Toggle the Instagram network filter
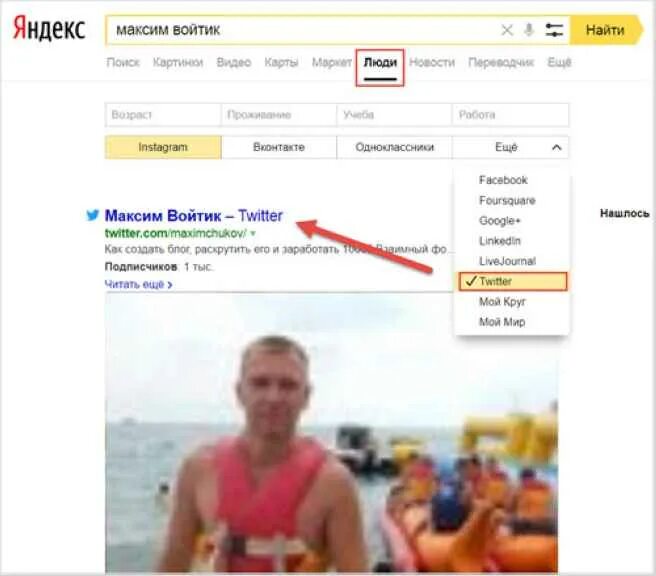This screenshot has height=576, width=656. [163, 147]
